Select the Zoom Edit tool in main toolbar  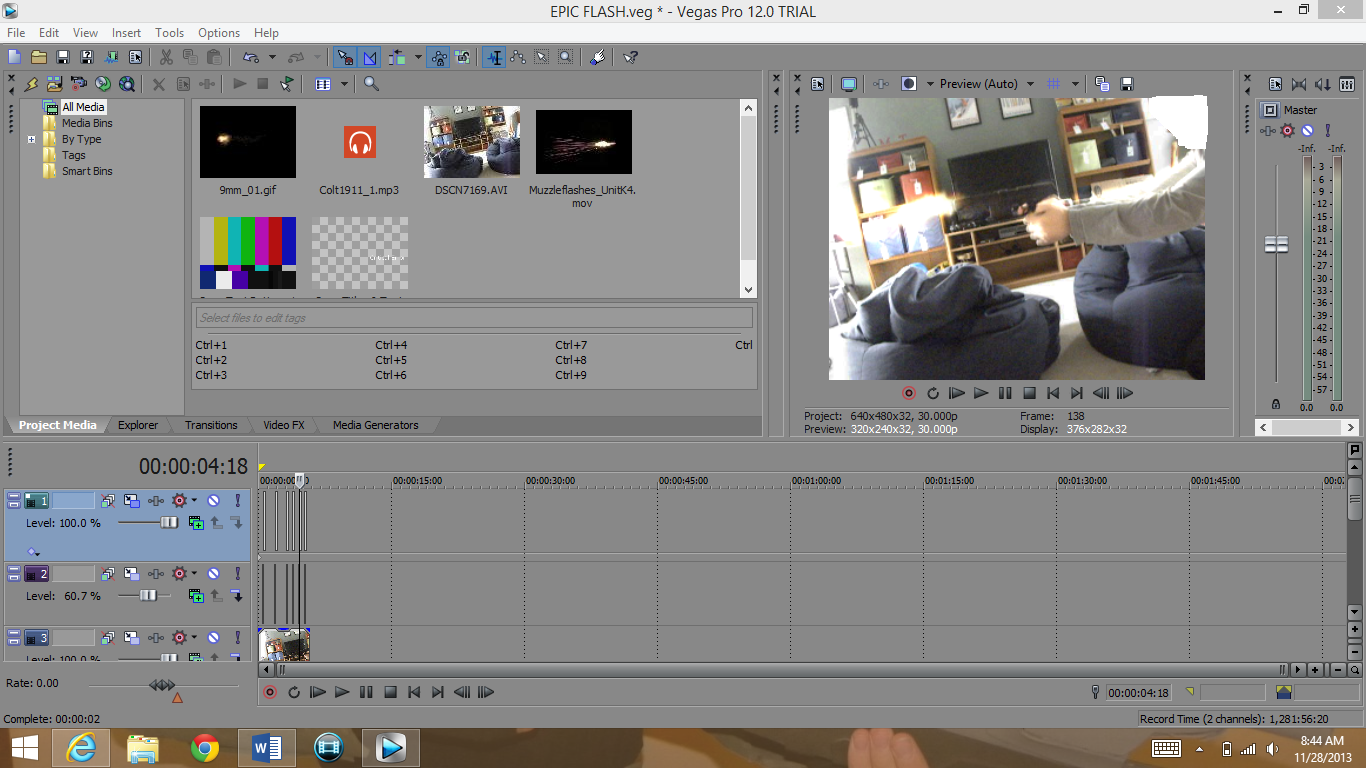point(566,57)
